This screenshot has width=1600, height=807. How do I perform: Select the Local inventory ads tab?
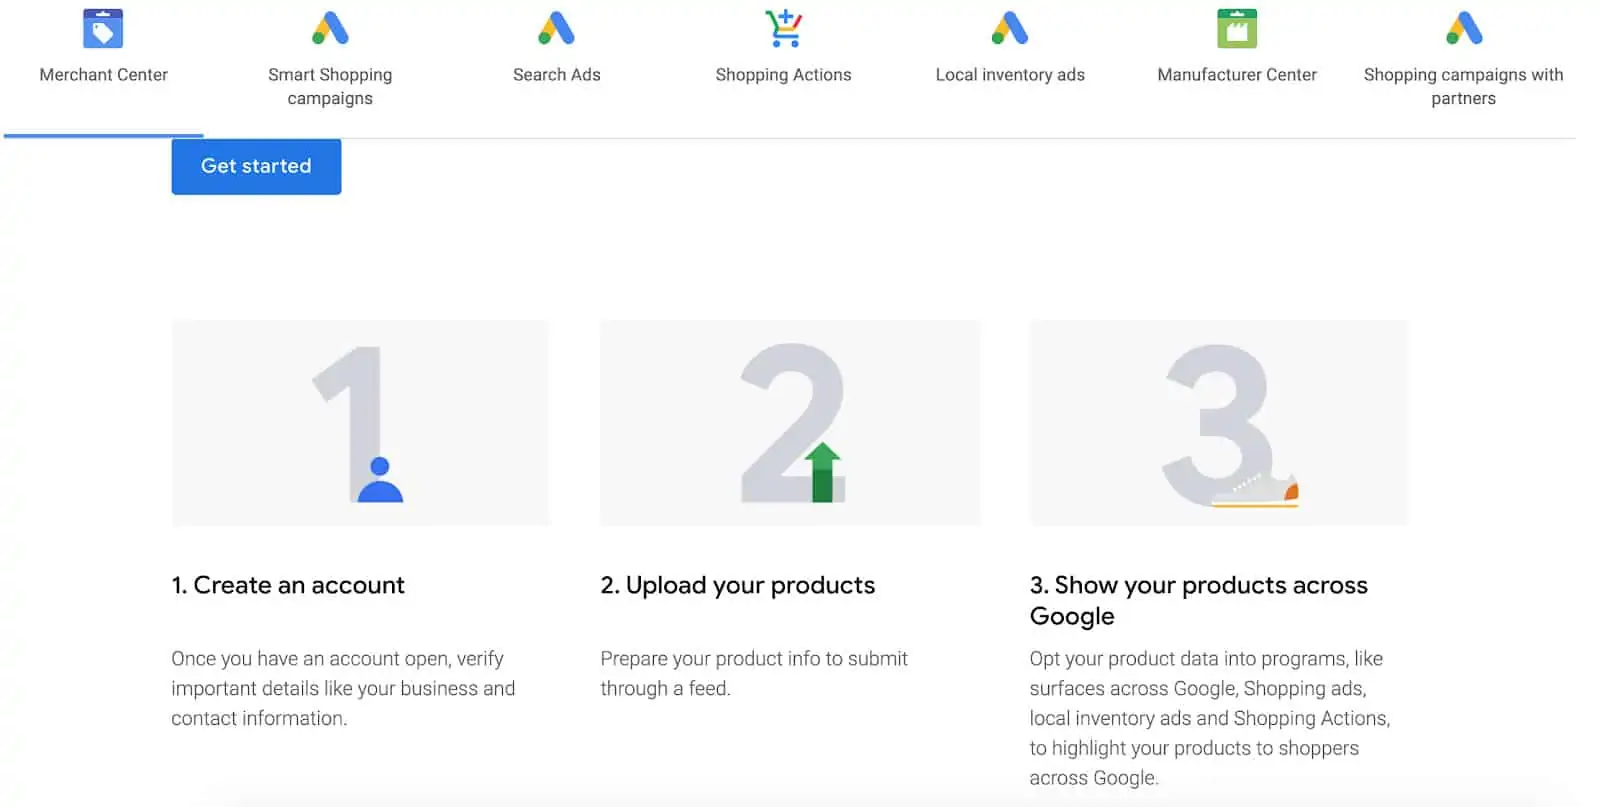1009,74
